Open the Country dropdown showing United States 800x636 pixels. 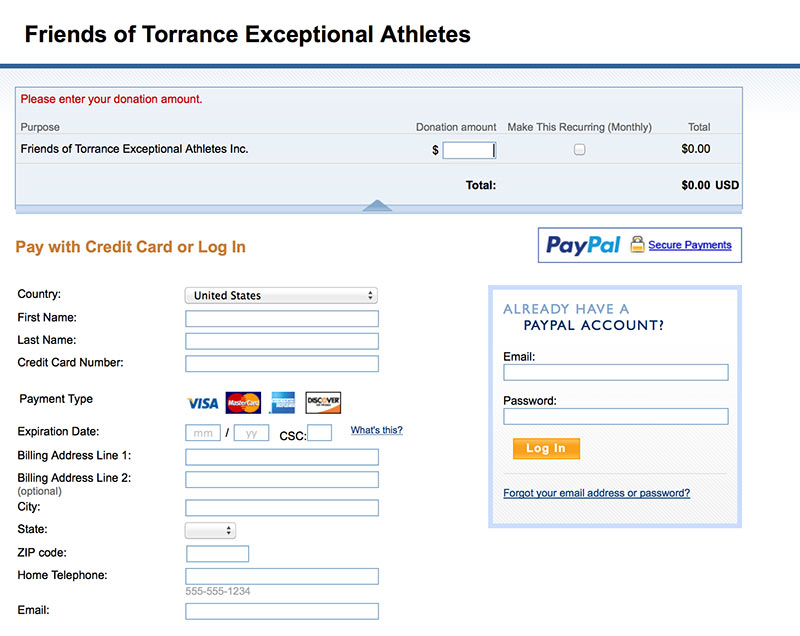(281, 296)
